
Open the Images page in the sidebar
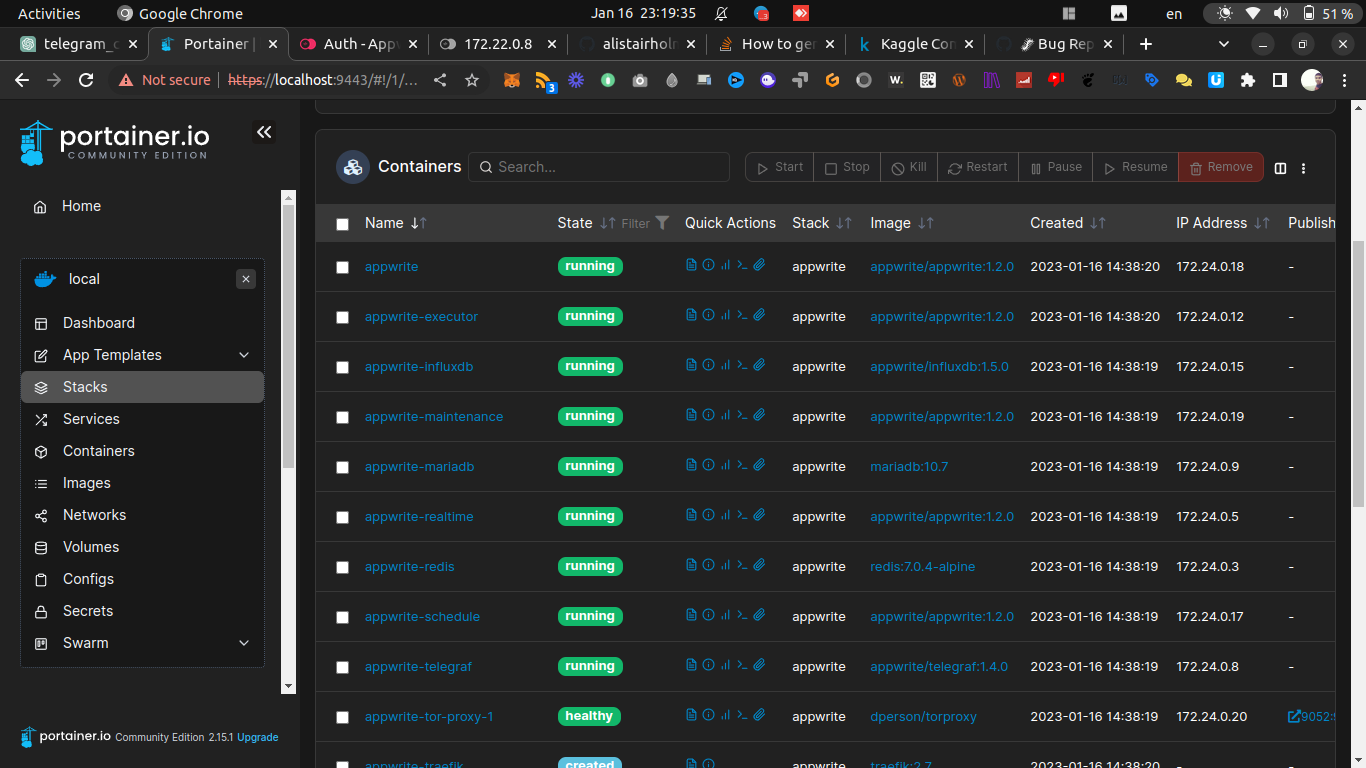tap(89, 483)
